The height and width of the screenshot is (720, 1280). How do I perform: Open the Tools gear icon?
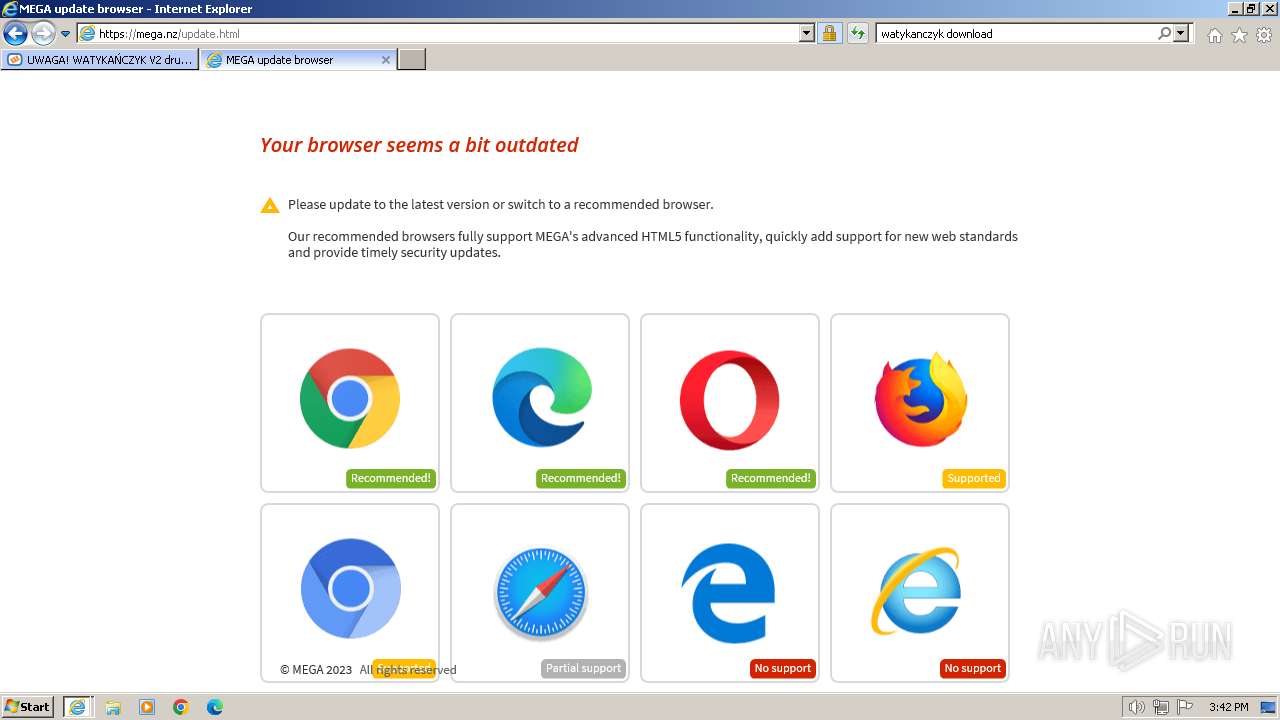coord(1264,35)
